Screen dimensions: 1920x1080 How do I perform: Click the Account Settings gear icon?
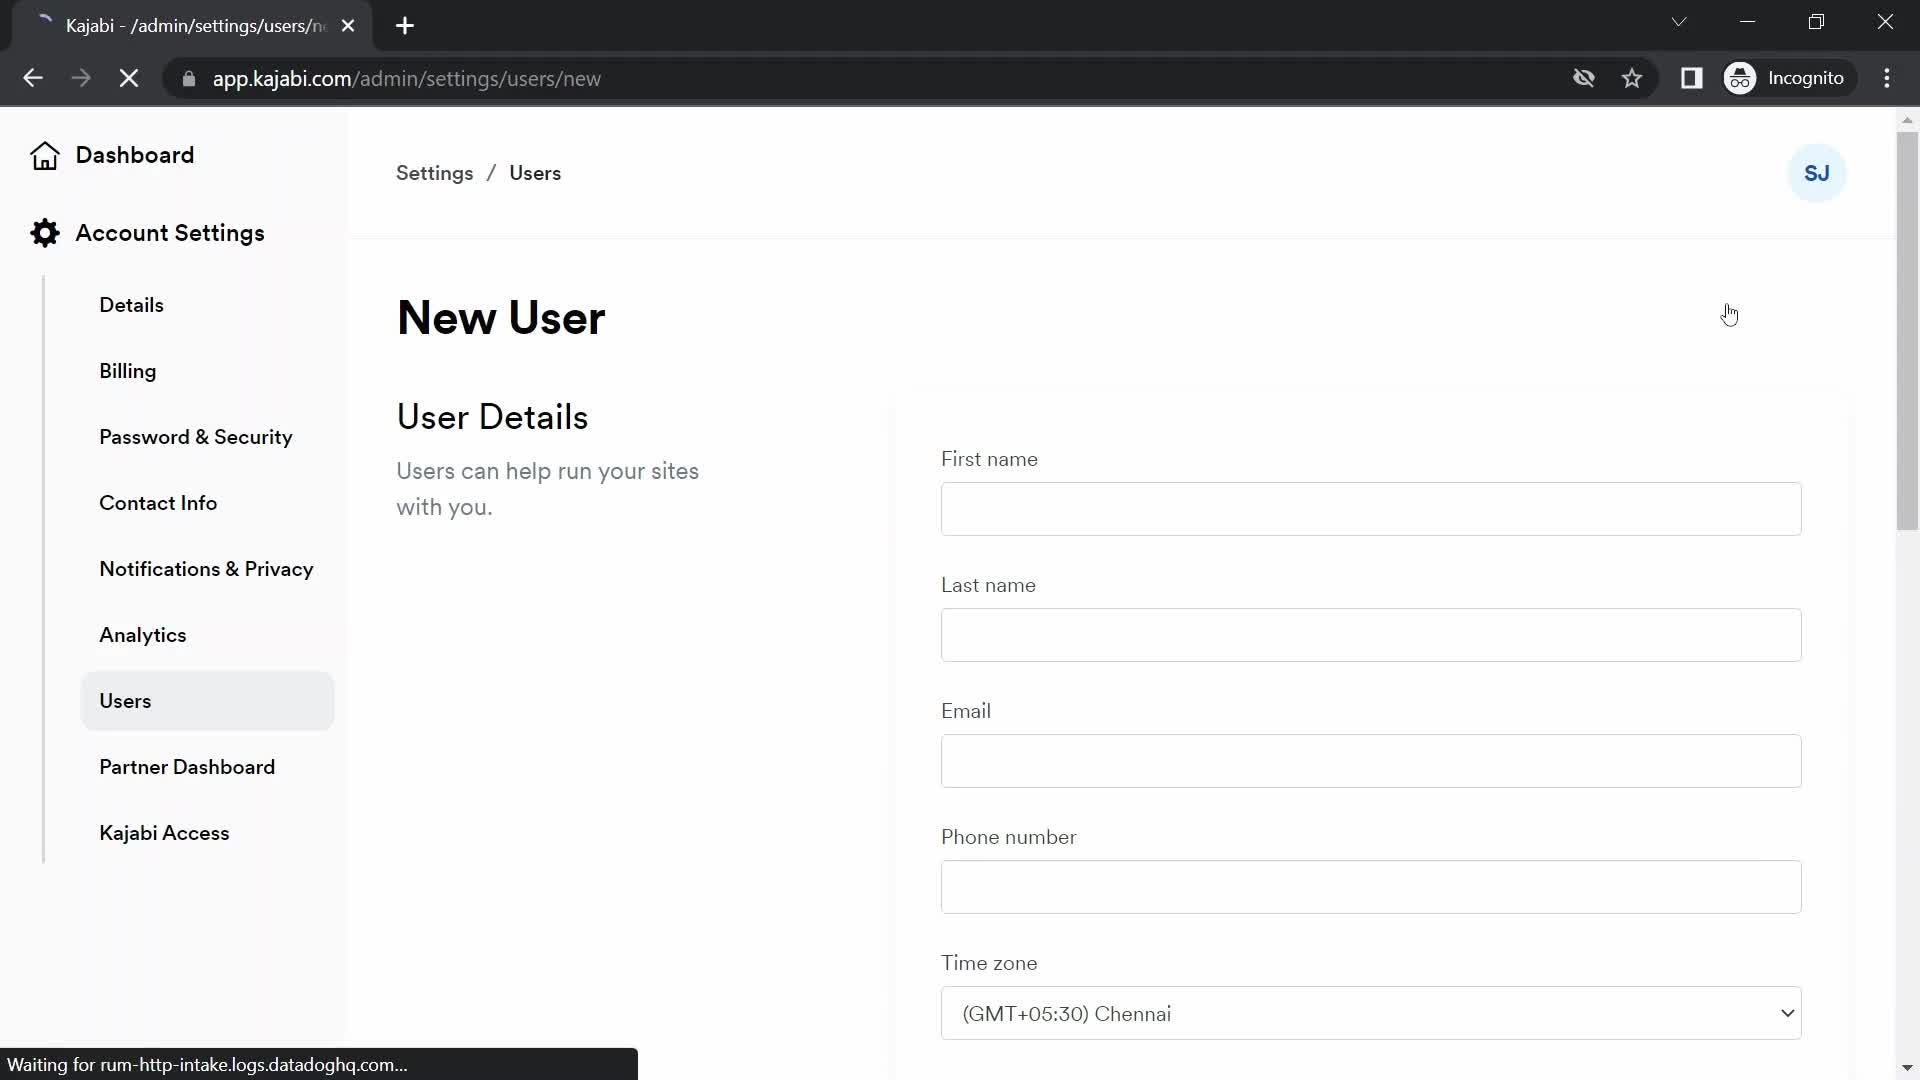tap(44, 232)
